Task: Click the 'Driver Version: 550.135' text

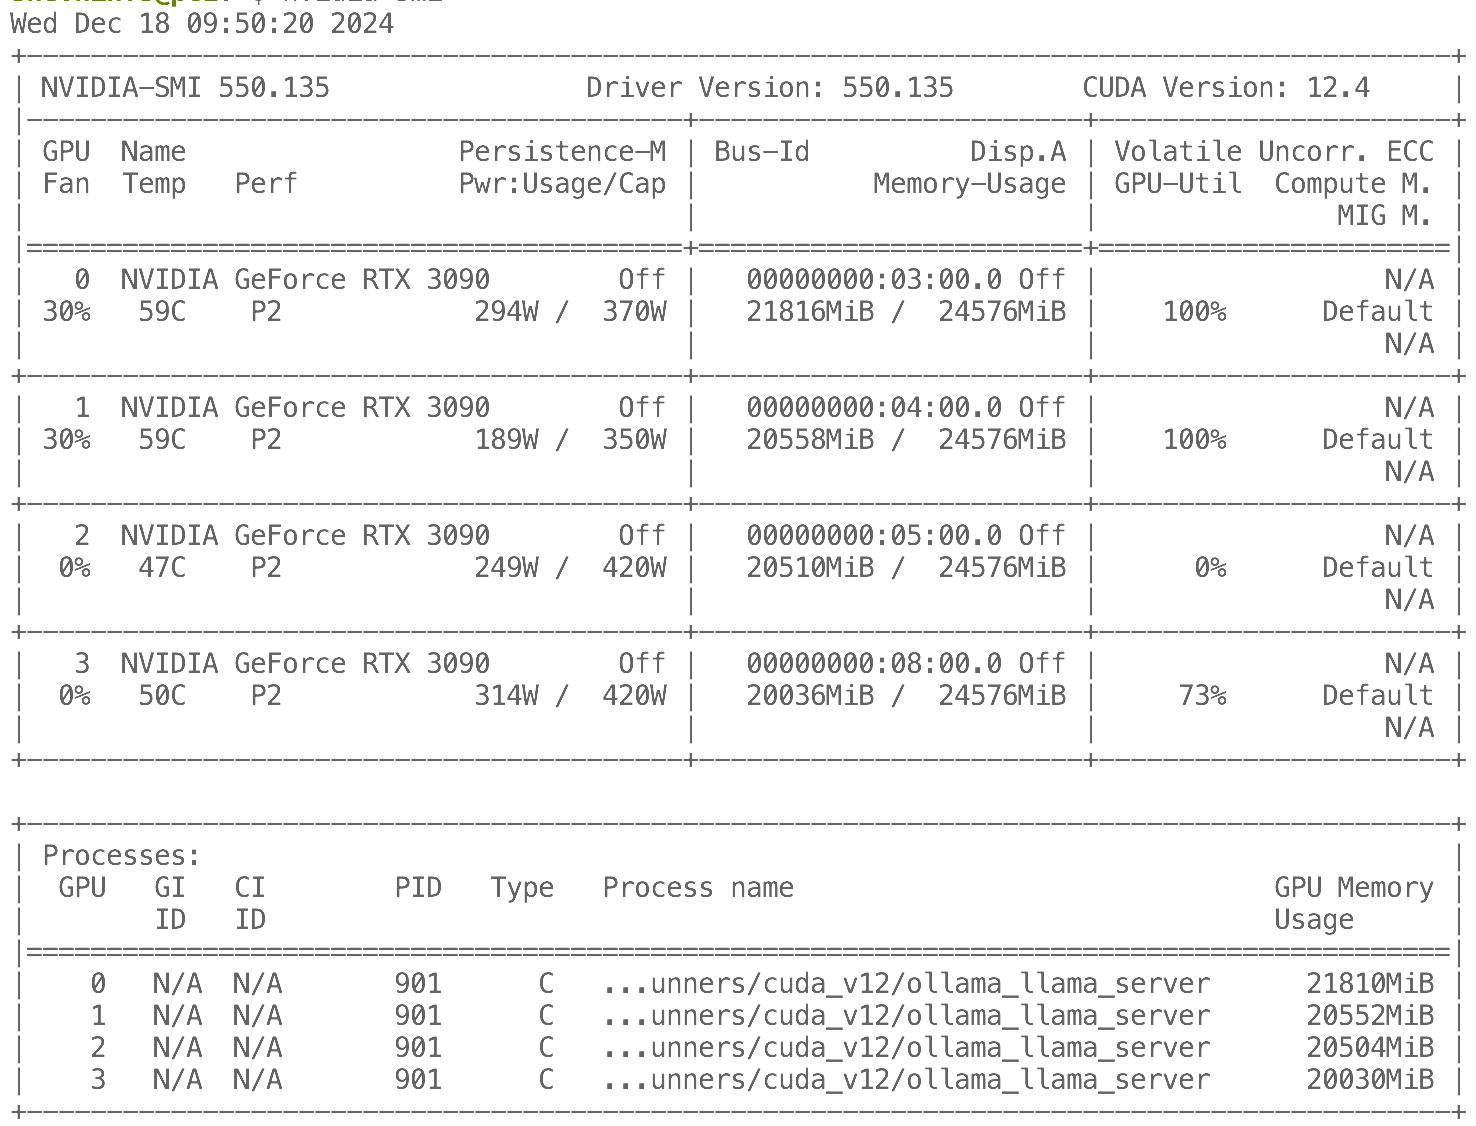Action: pos(769,88)
